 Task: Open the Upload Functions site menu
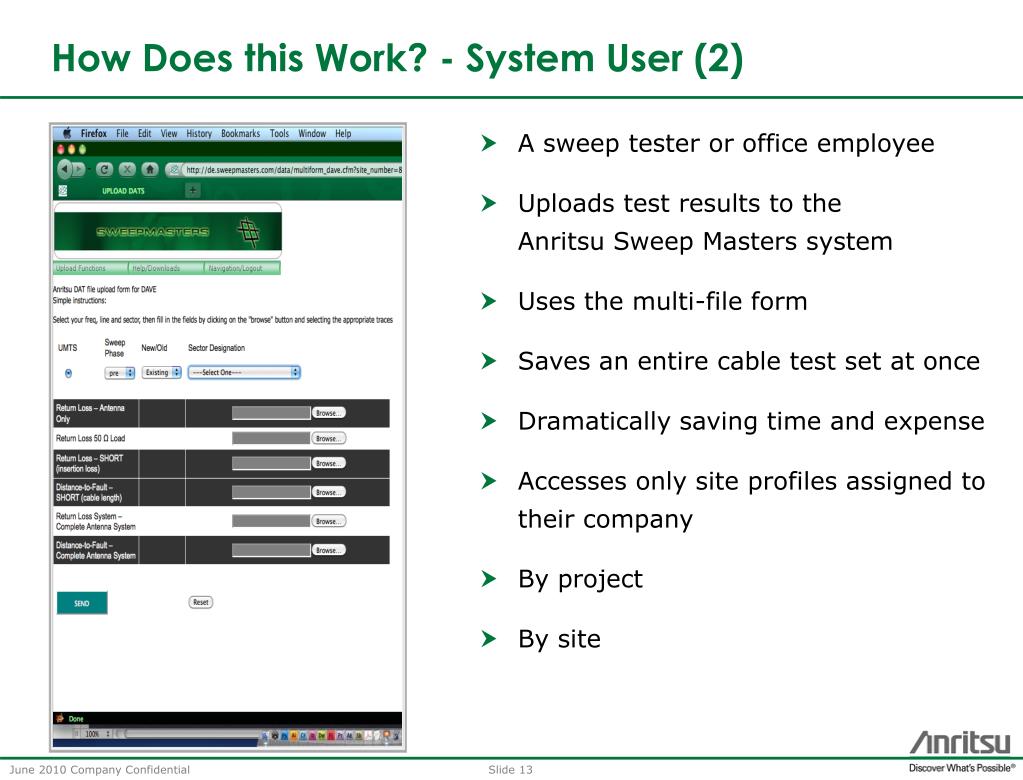[x=90, y=268]
